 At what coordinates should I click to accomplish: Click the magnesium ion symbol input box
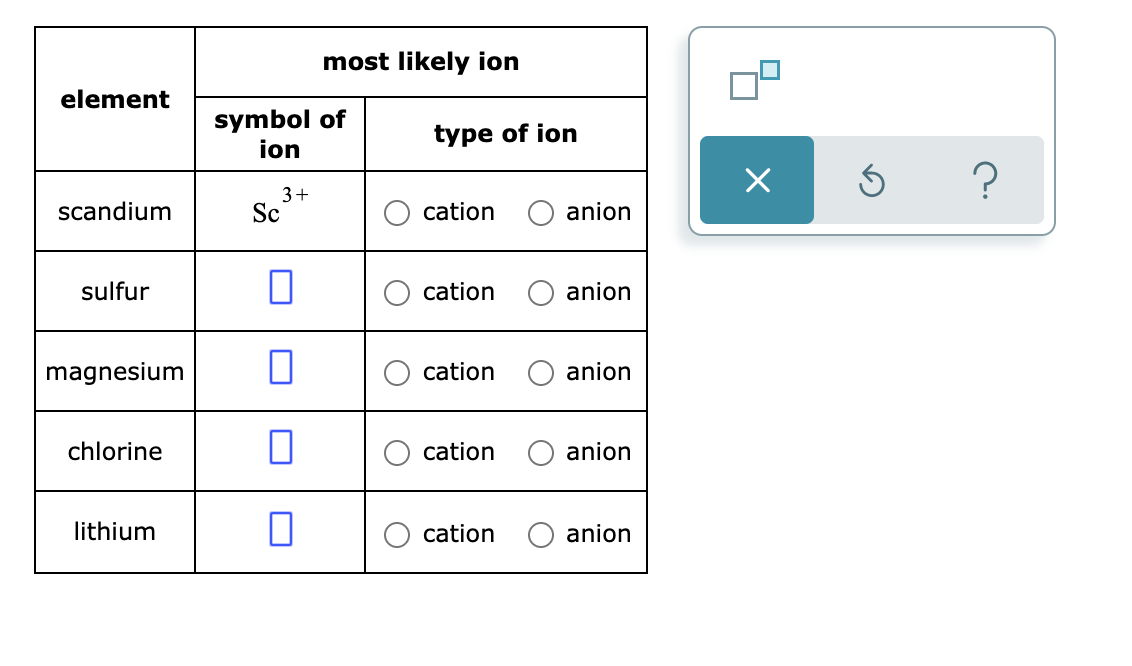[281, 367]
